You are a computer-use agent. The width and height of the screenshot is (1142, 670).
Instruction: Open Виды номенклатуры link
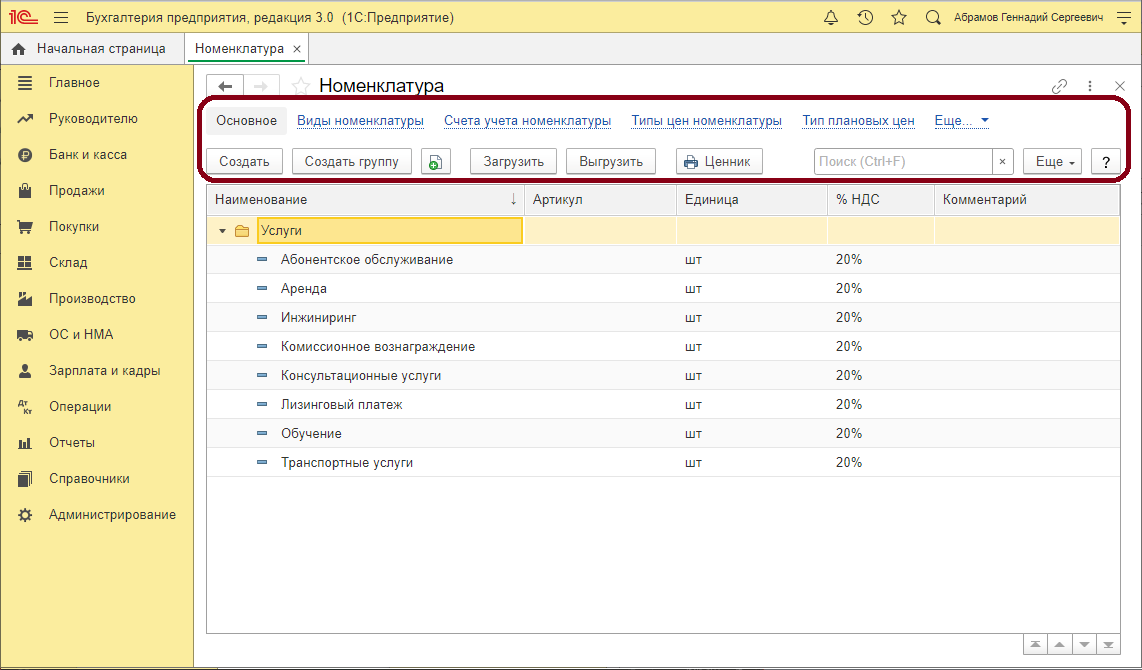[360, 121]
